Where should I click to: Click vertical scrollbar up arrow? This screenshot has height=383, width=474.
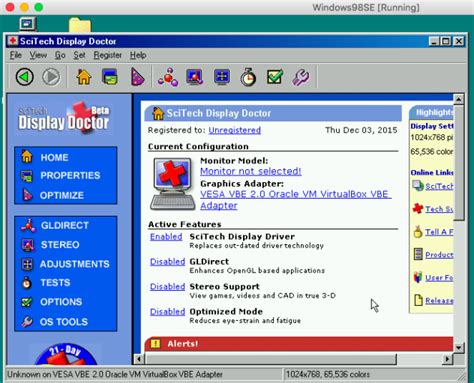pyautogui.click(x=459, y=99)
